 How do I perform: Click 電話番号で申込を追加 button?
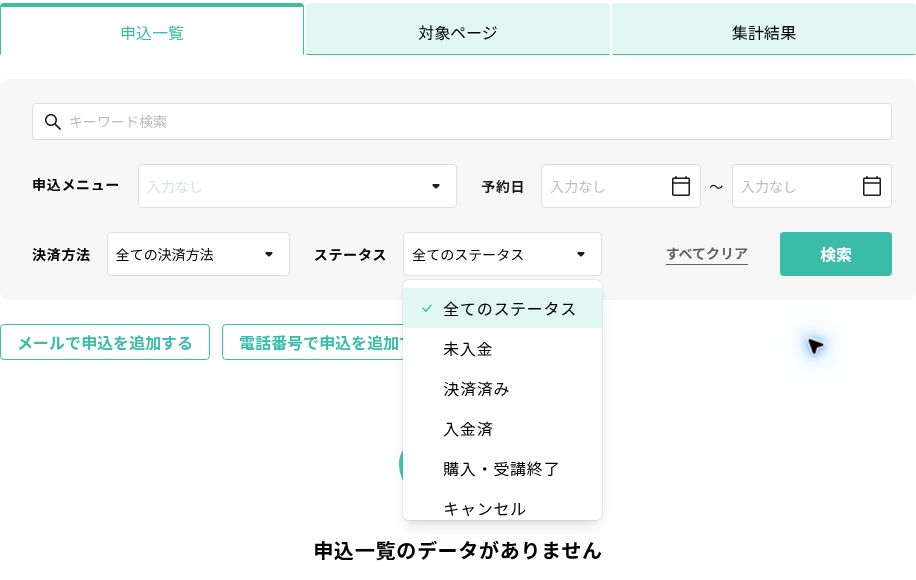pos(313,342)
